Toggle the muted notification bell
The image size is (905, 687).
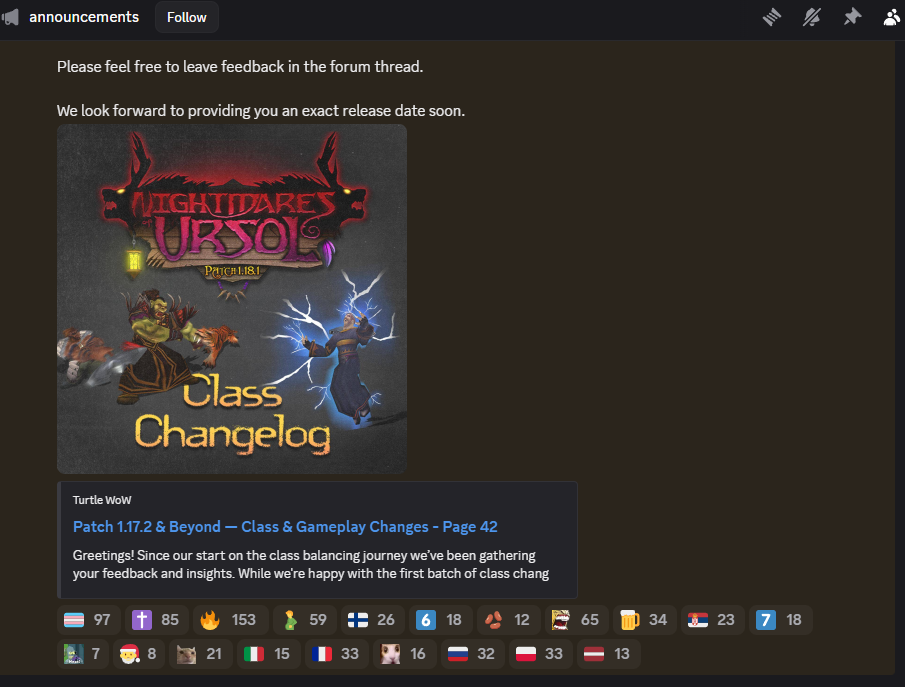(812, 17)
